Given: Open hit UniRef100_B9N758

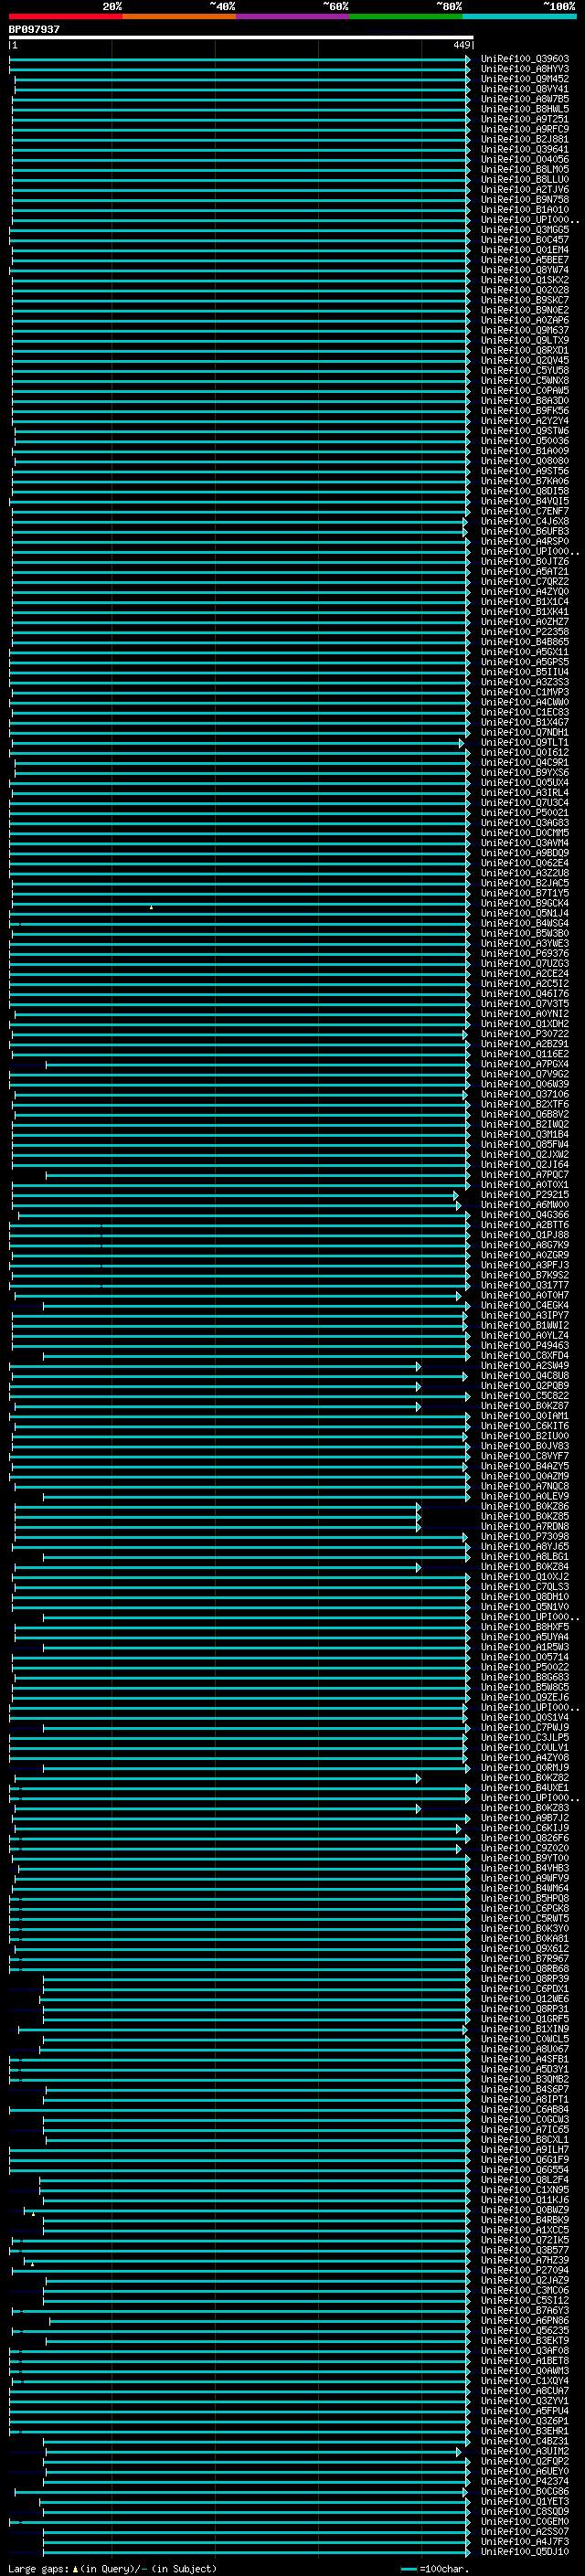Looking at the screenshot, I should point(525,200).
